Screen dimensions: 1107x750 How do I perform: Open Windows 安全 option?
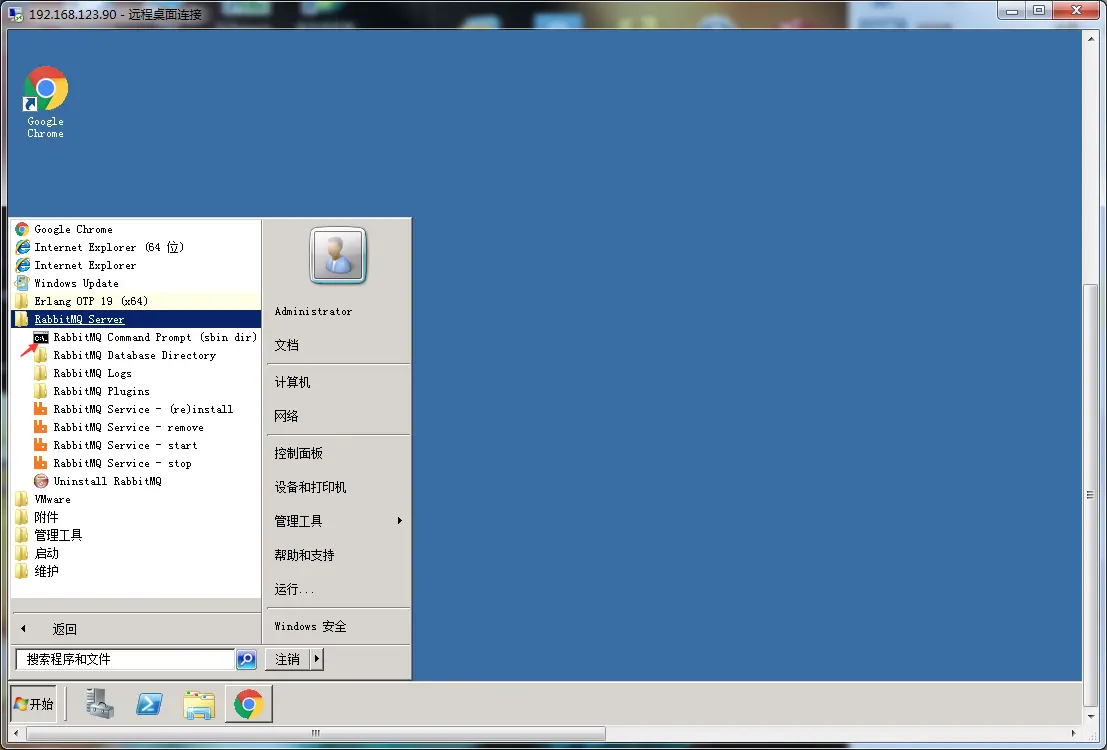tap(339, 626)
